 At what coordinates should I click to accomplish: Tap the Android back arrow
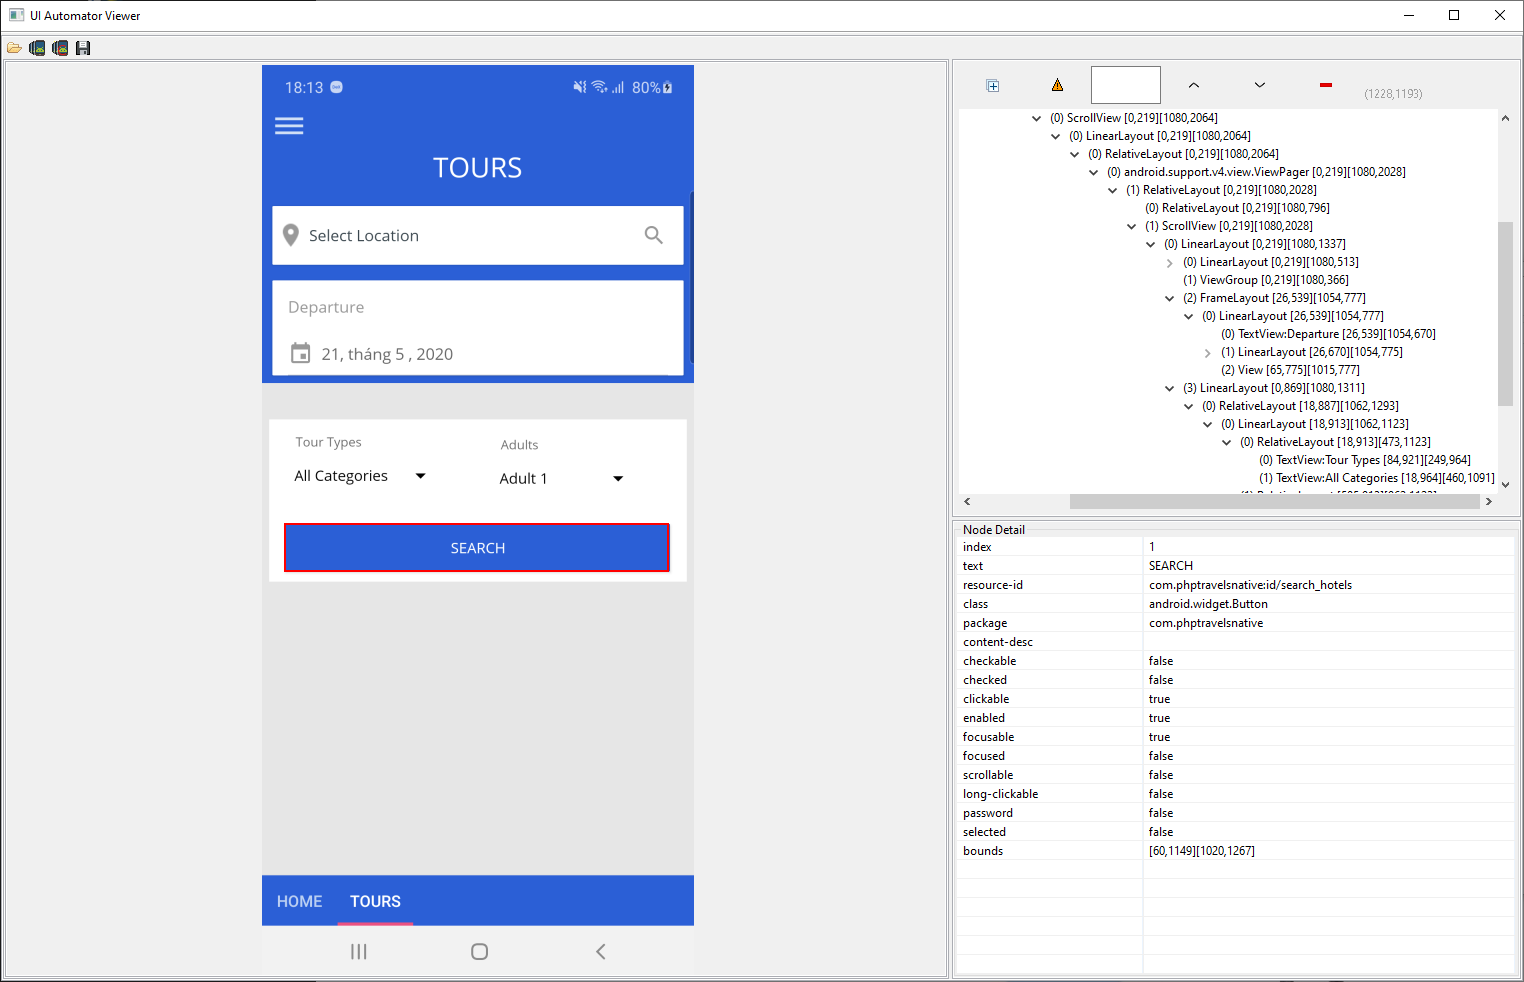click(601, 952)
